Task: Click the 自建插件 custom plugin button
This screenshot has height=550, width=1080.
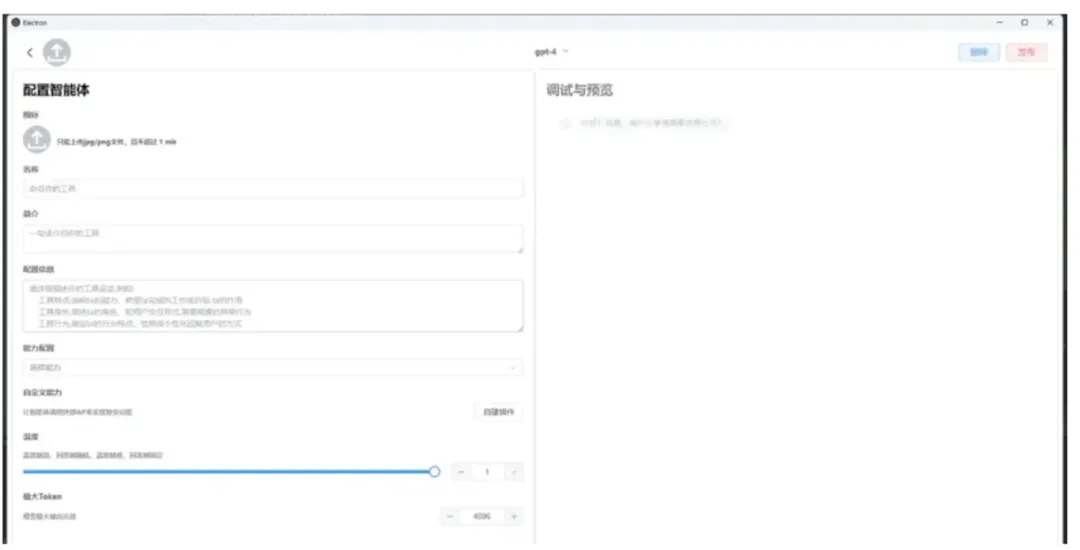Action: click(x=498, y=411)
